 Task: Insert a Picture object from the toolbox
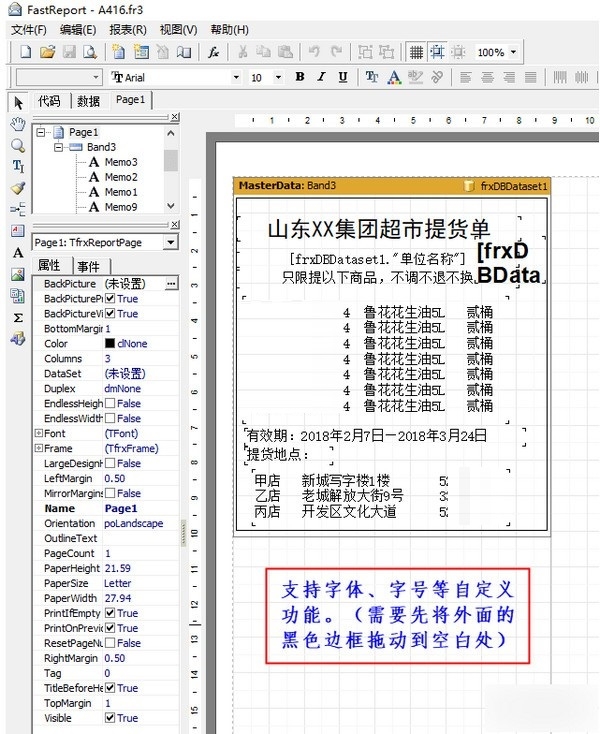[x=17, y=274]
